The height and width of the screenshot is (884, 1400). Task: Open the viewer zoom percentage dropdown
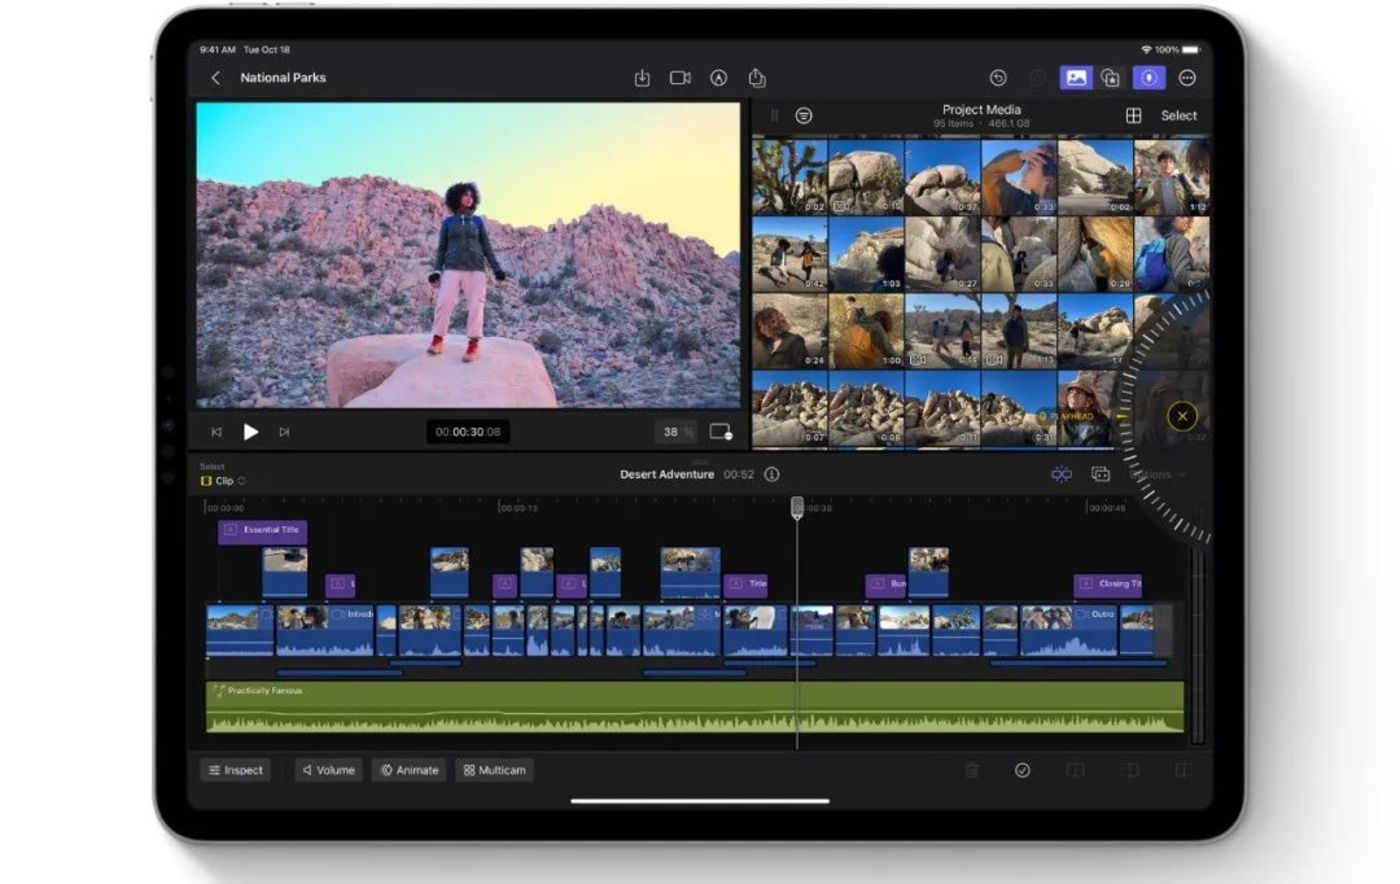point(677,432)
